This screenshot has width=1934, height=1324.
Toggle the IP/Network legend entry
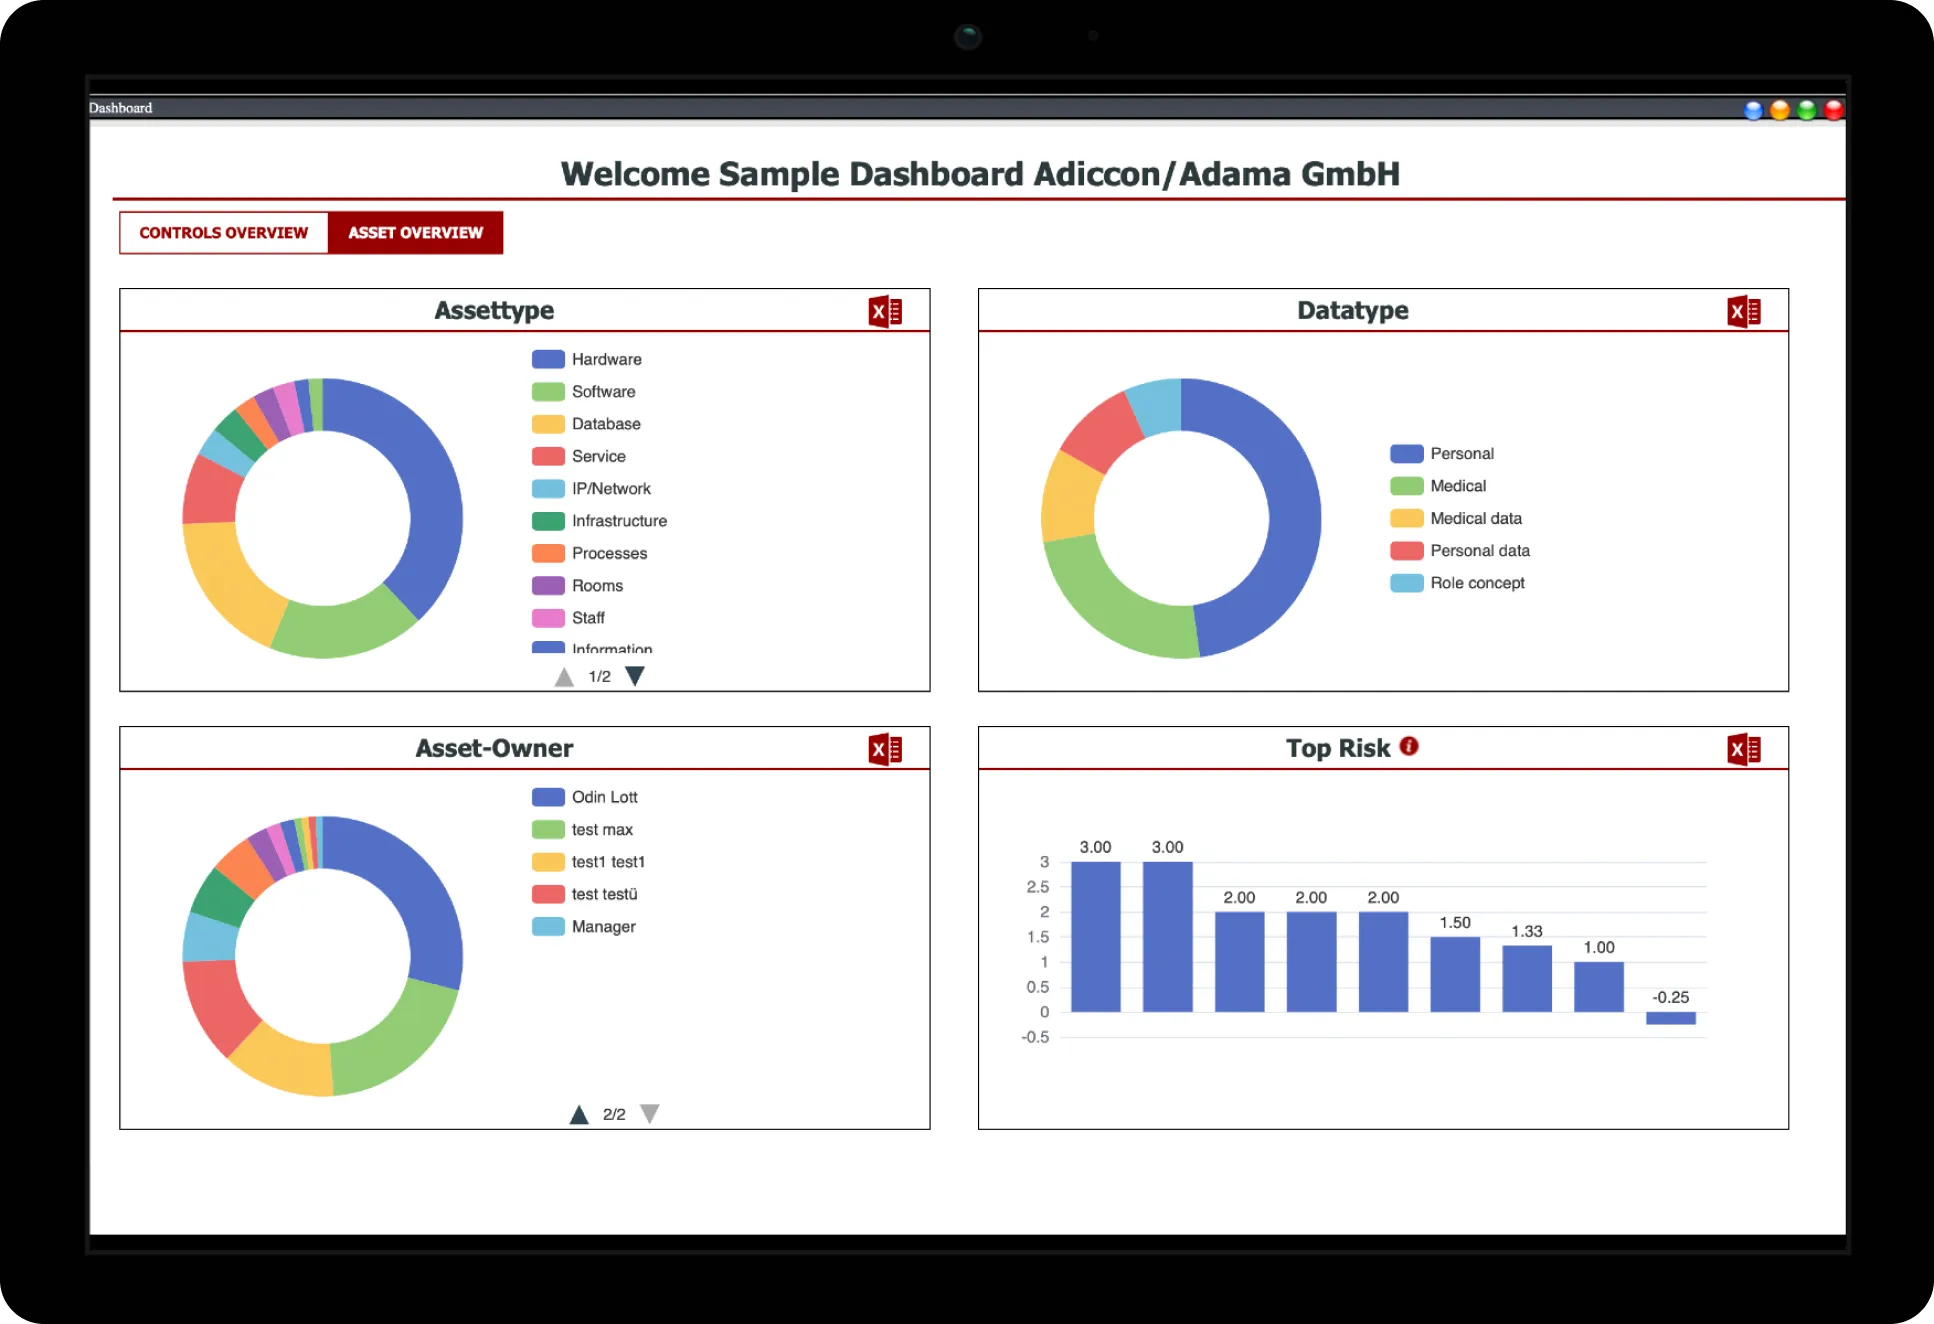coord(592,488)
